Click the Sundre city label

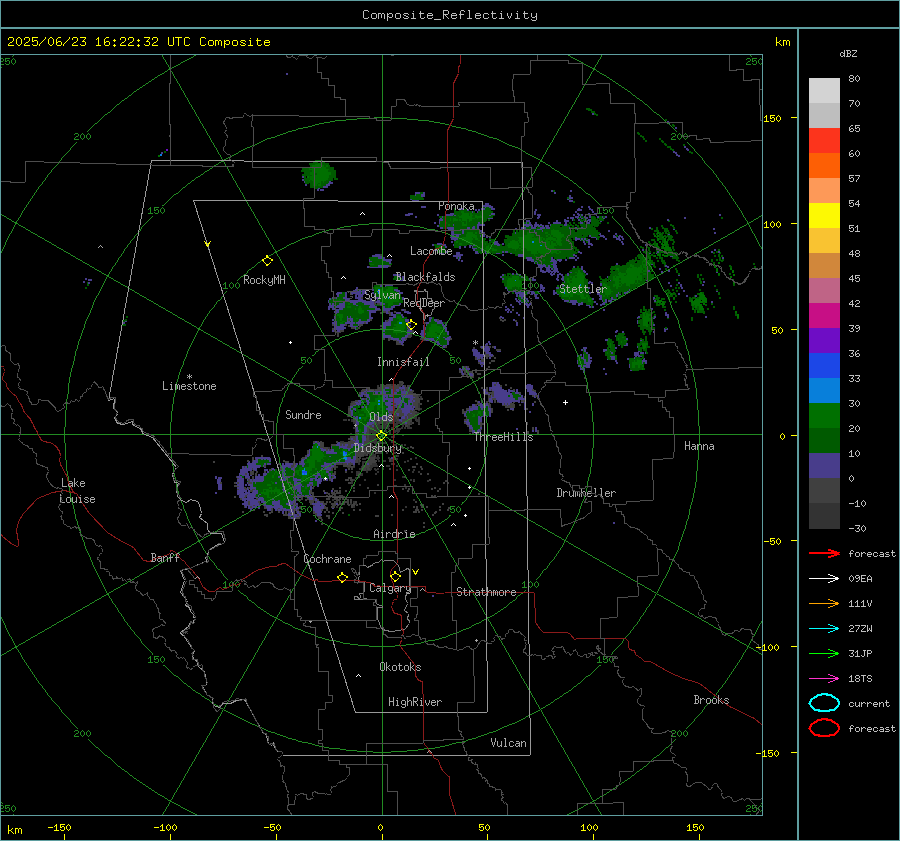(303, 415)
